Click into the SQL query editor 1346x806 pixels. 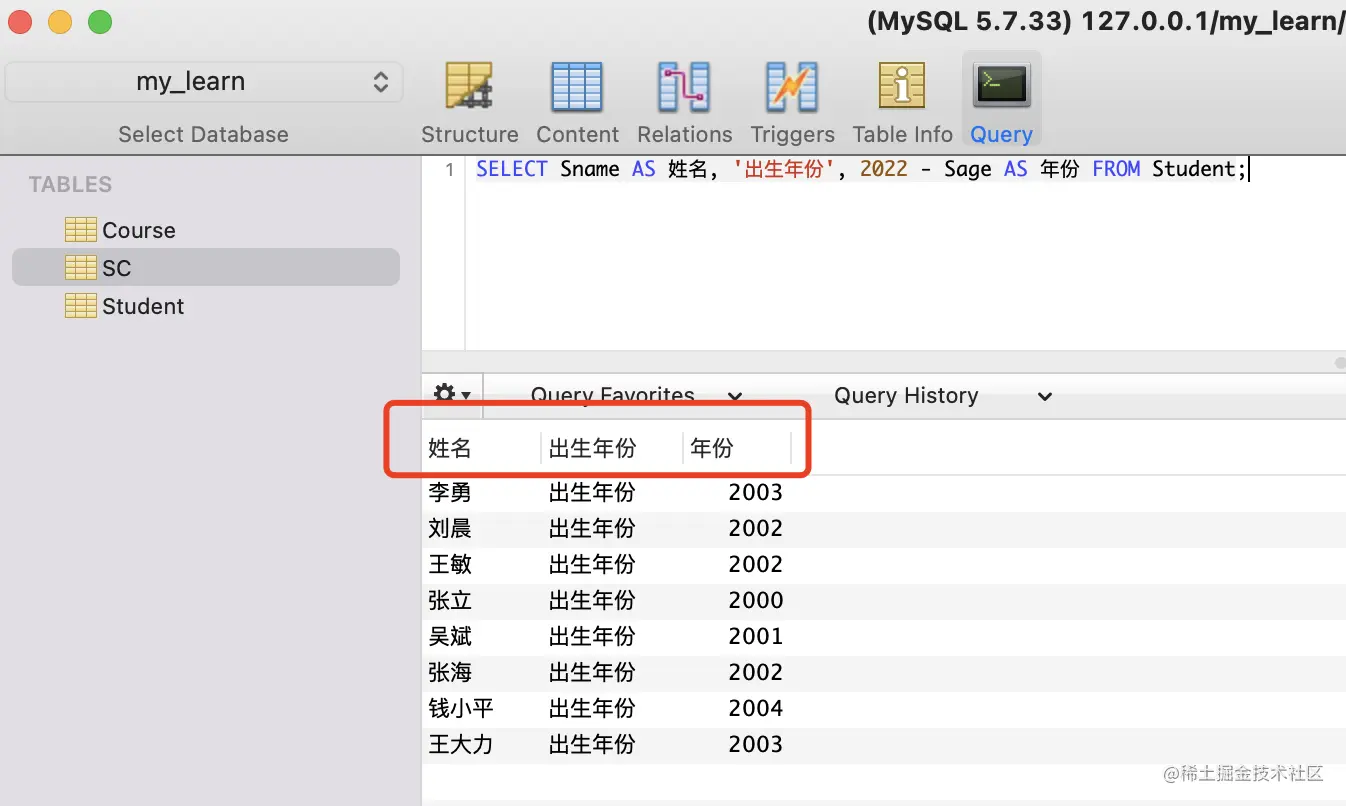pos(905,253)
